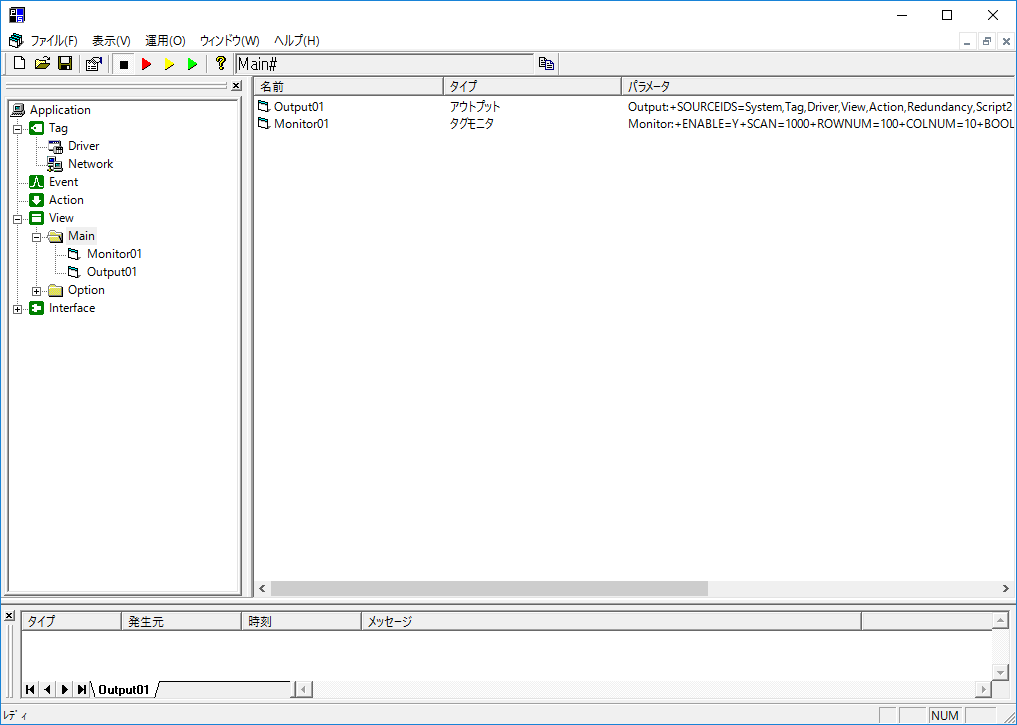Switch to the Output01 tab at bottom
The width and height of the screenshot is (1017, 725).
pyautogui.click(x=123, y=689)
